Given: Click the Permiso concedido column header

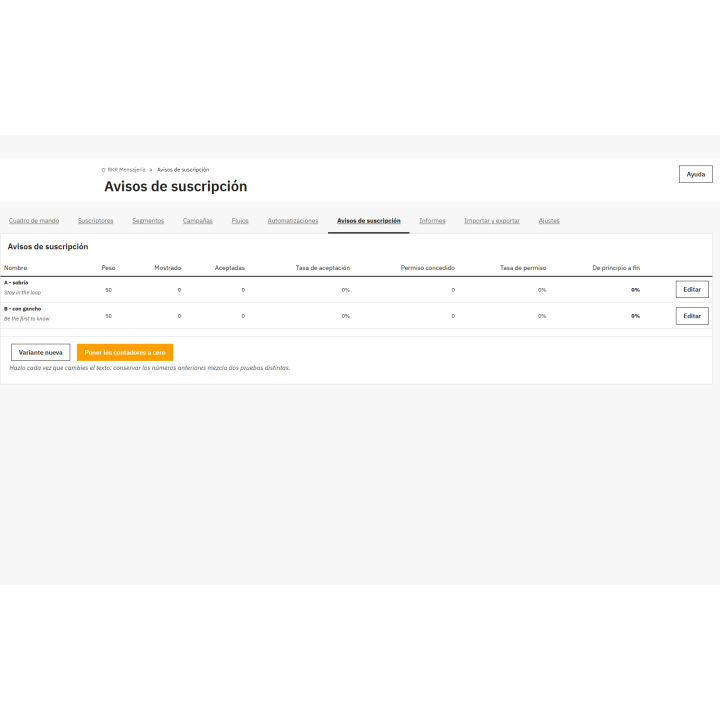Looking at the screenshot, I should click(x=428, y=268).
